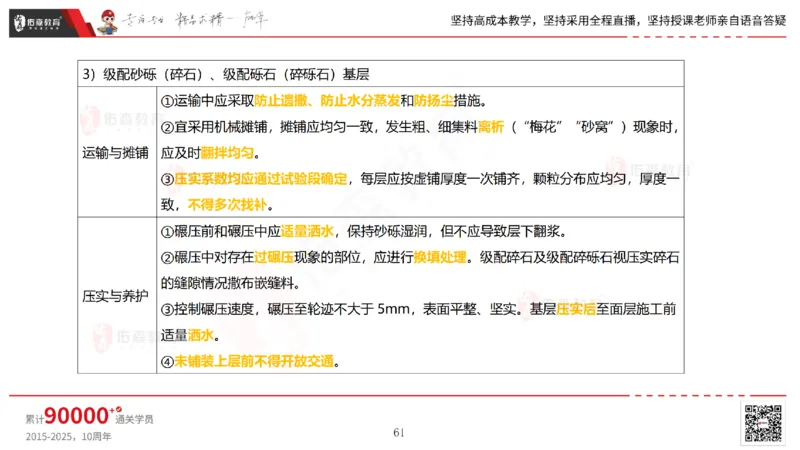Click the phrase 保持砂砾湿润
Viewport: 800px width, 450px height.
coord(387,231)
